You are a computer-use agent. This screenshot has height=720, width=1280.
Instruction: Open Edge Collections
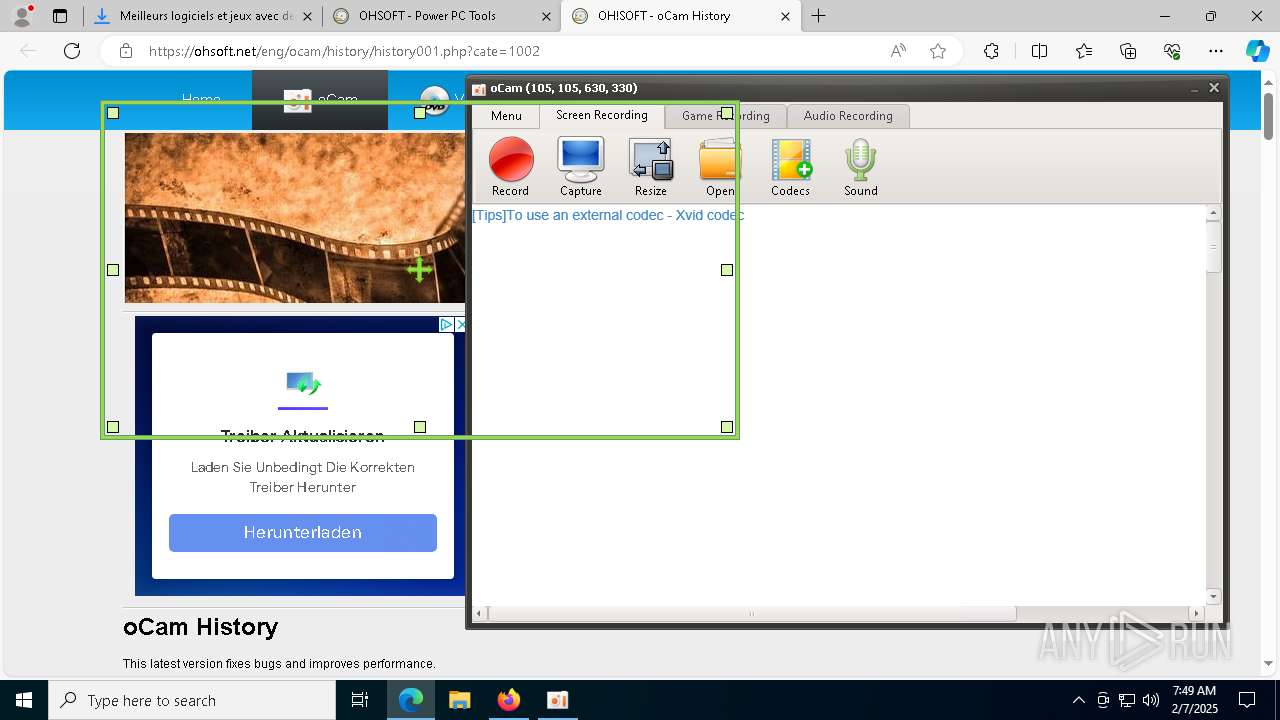coord(1128,51)
